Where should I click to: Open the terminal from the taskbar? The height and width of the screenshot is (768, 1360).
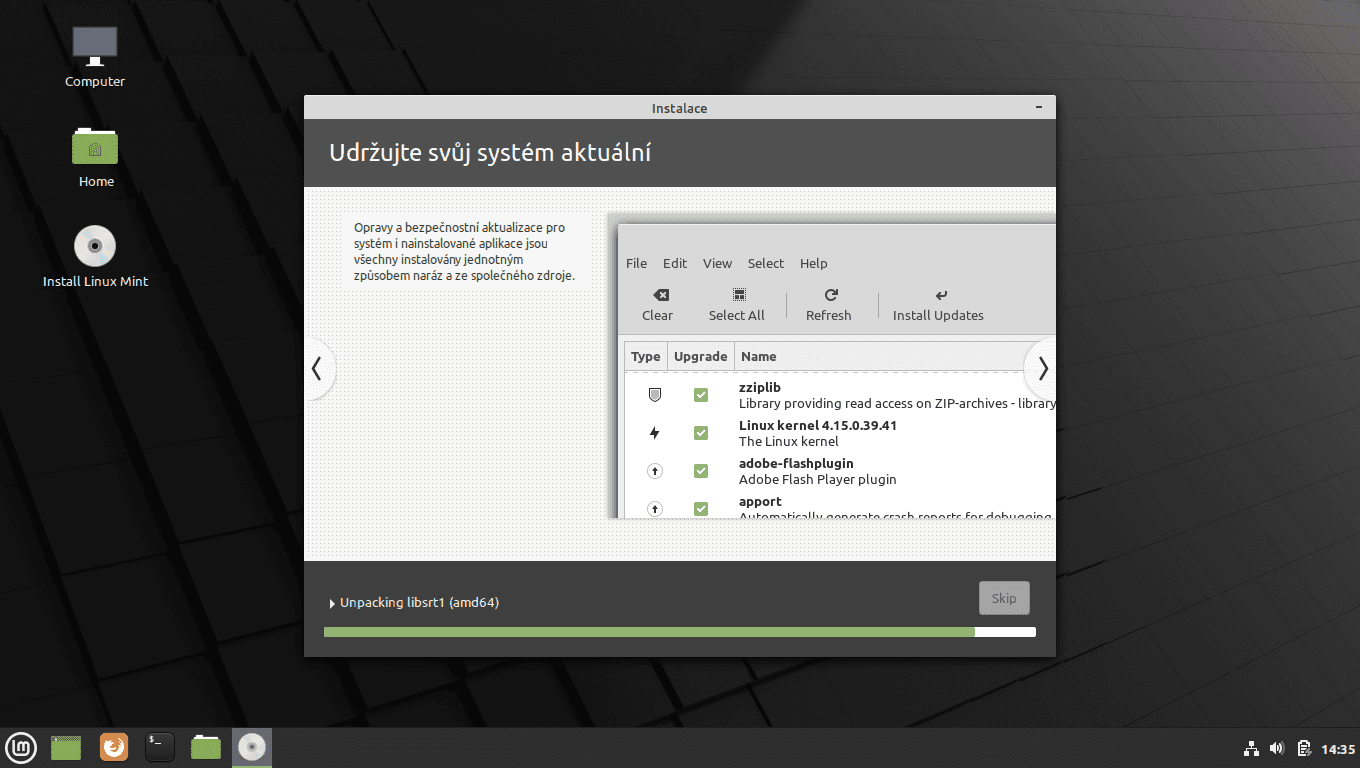click(159, 747)
